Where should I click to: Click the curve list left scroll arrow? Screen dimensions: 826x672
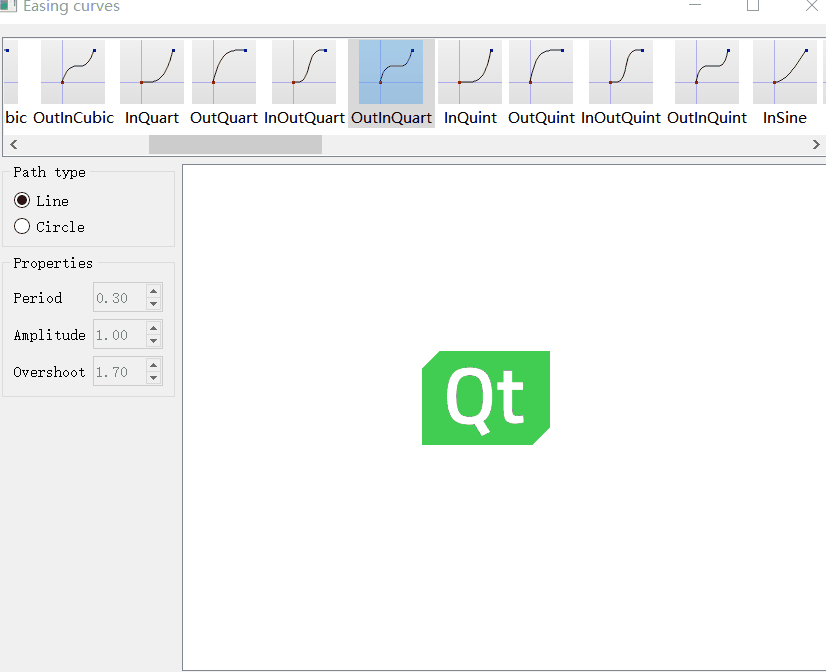click(14, 144)
